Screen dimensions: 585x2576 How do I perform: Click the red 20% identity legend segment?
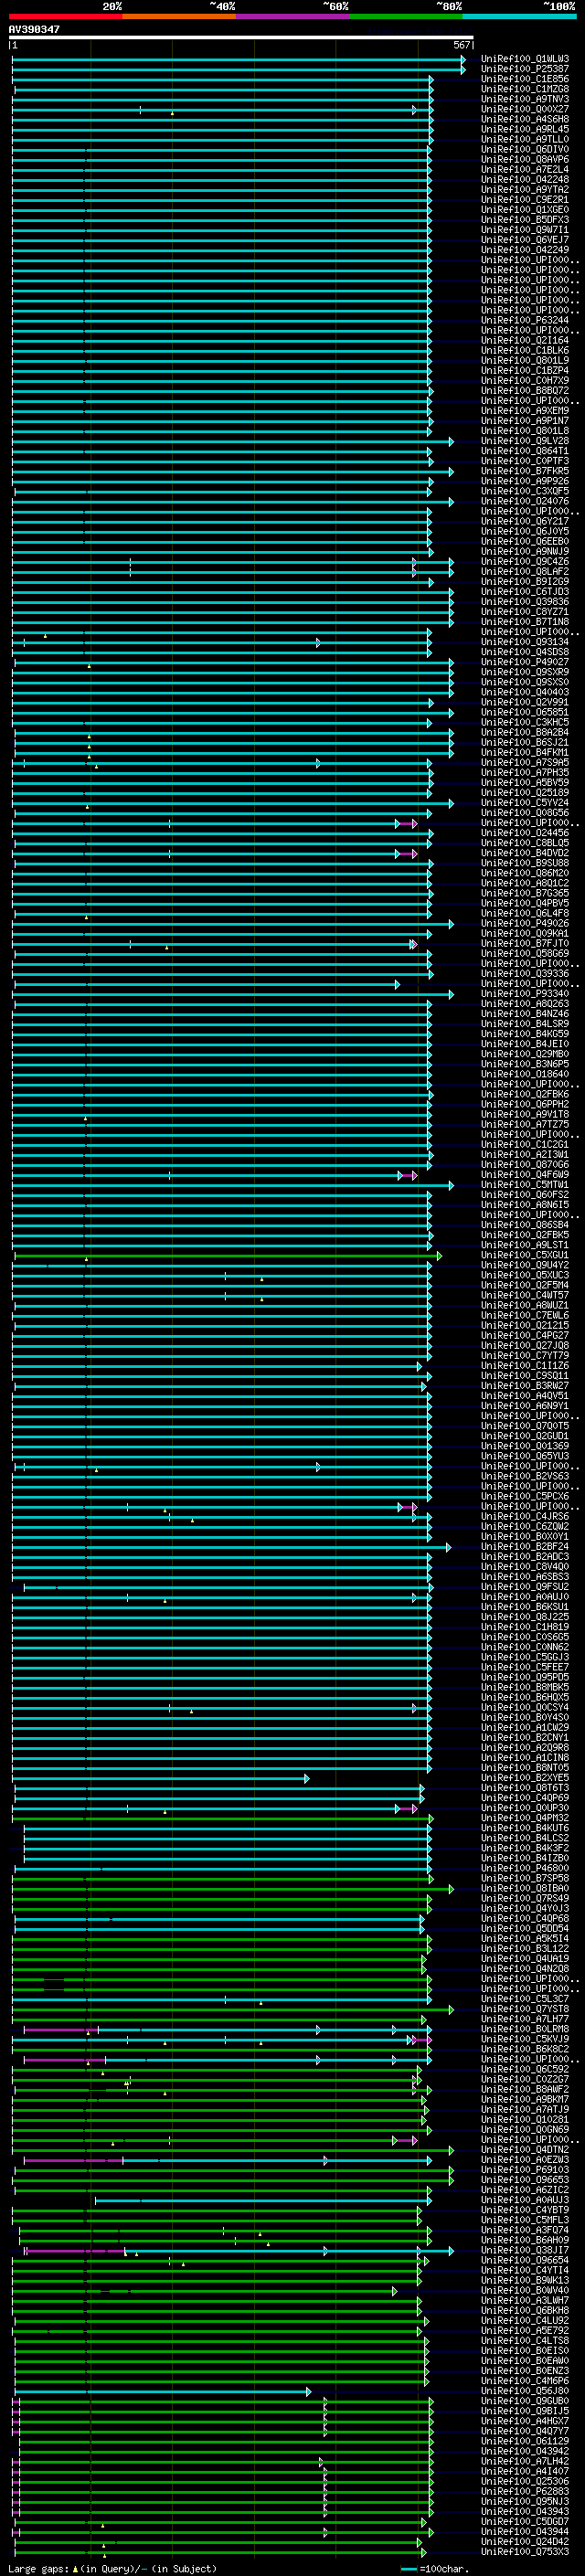coord(65,16)
